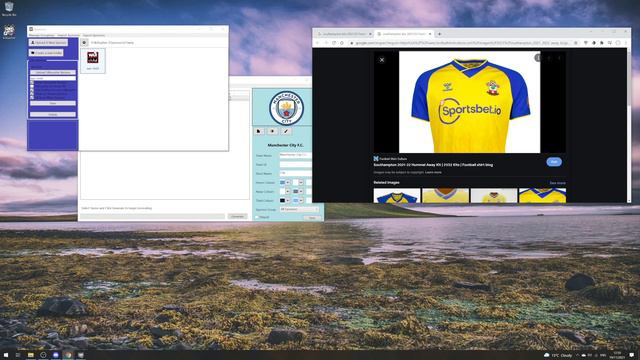Click See more next to Related images

coord(558,183)
